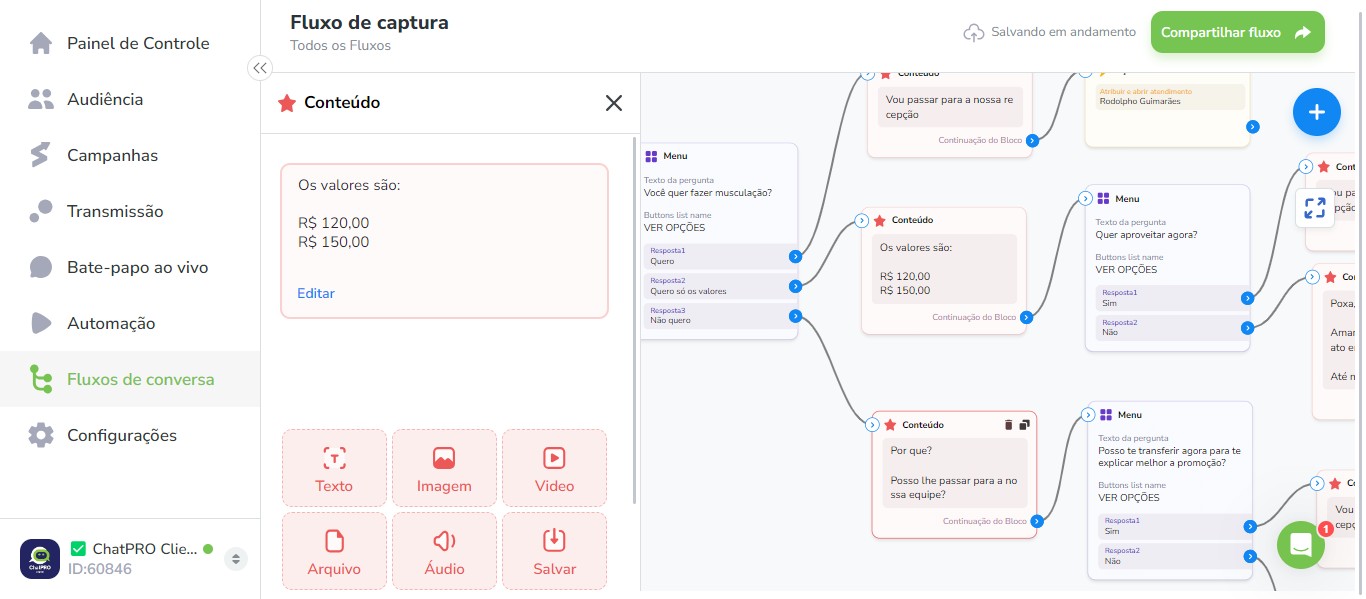Click the ChatPRO account avatar
Screen dimensions: 1366x599
(x=40, y=559)
